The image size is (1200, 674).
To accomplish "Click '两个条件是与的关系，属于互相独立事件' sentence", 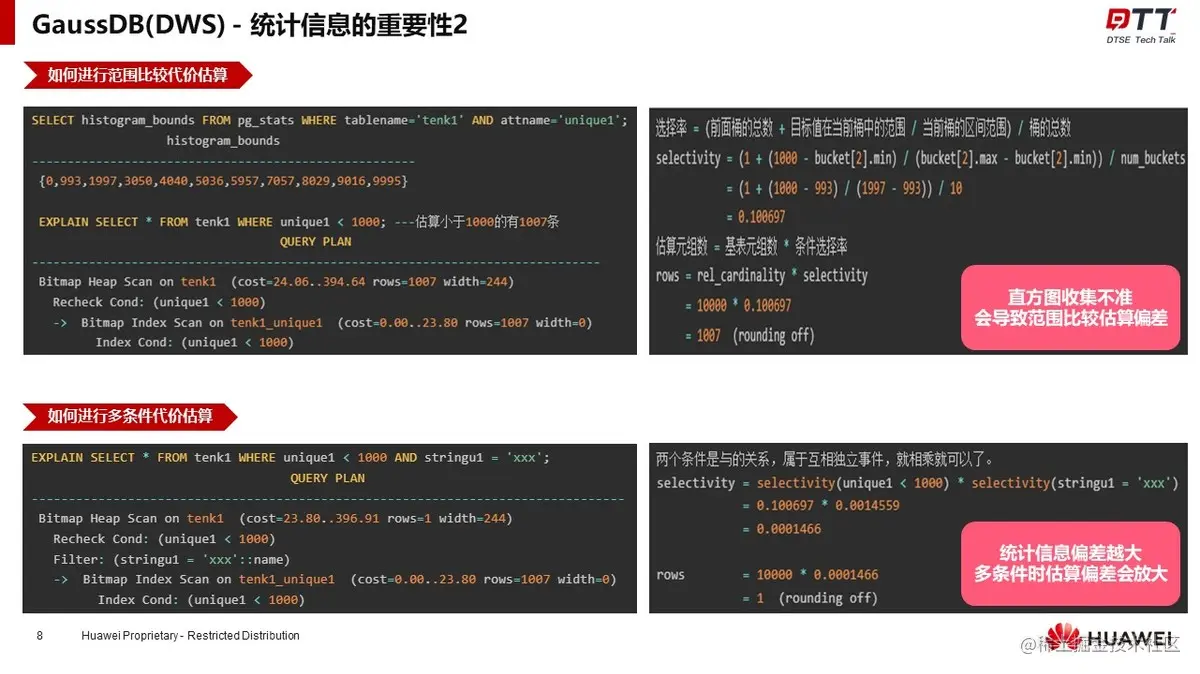I will (x=826, y=460).
